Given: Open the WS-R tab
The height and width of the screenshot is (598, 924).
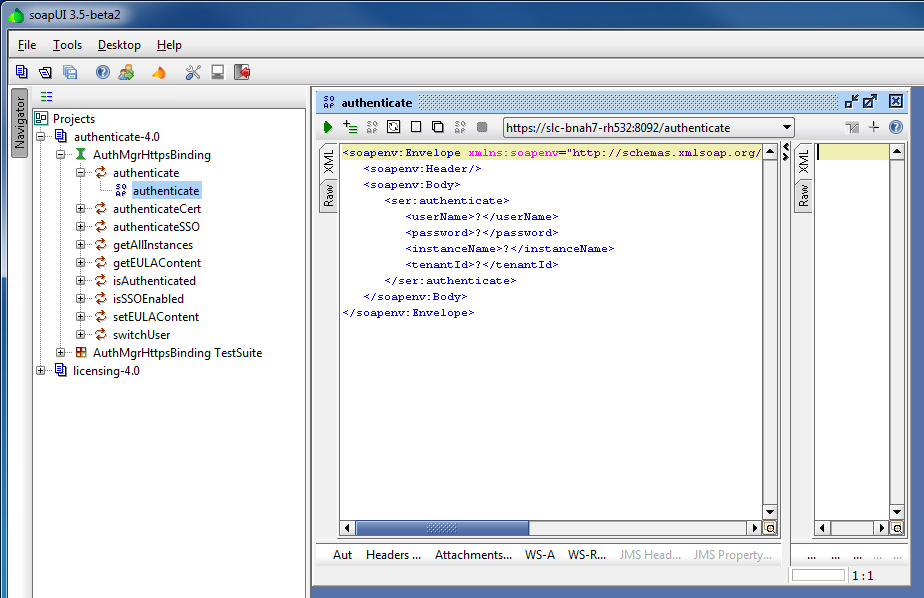Looking at the screenshot, I should pyautogui.click(x=586, y=555).
